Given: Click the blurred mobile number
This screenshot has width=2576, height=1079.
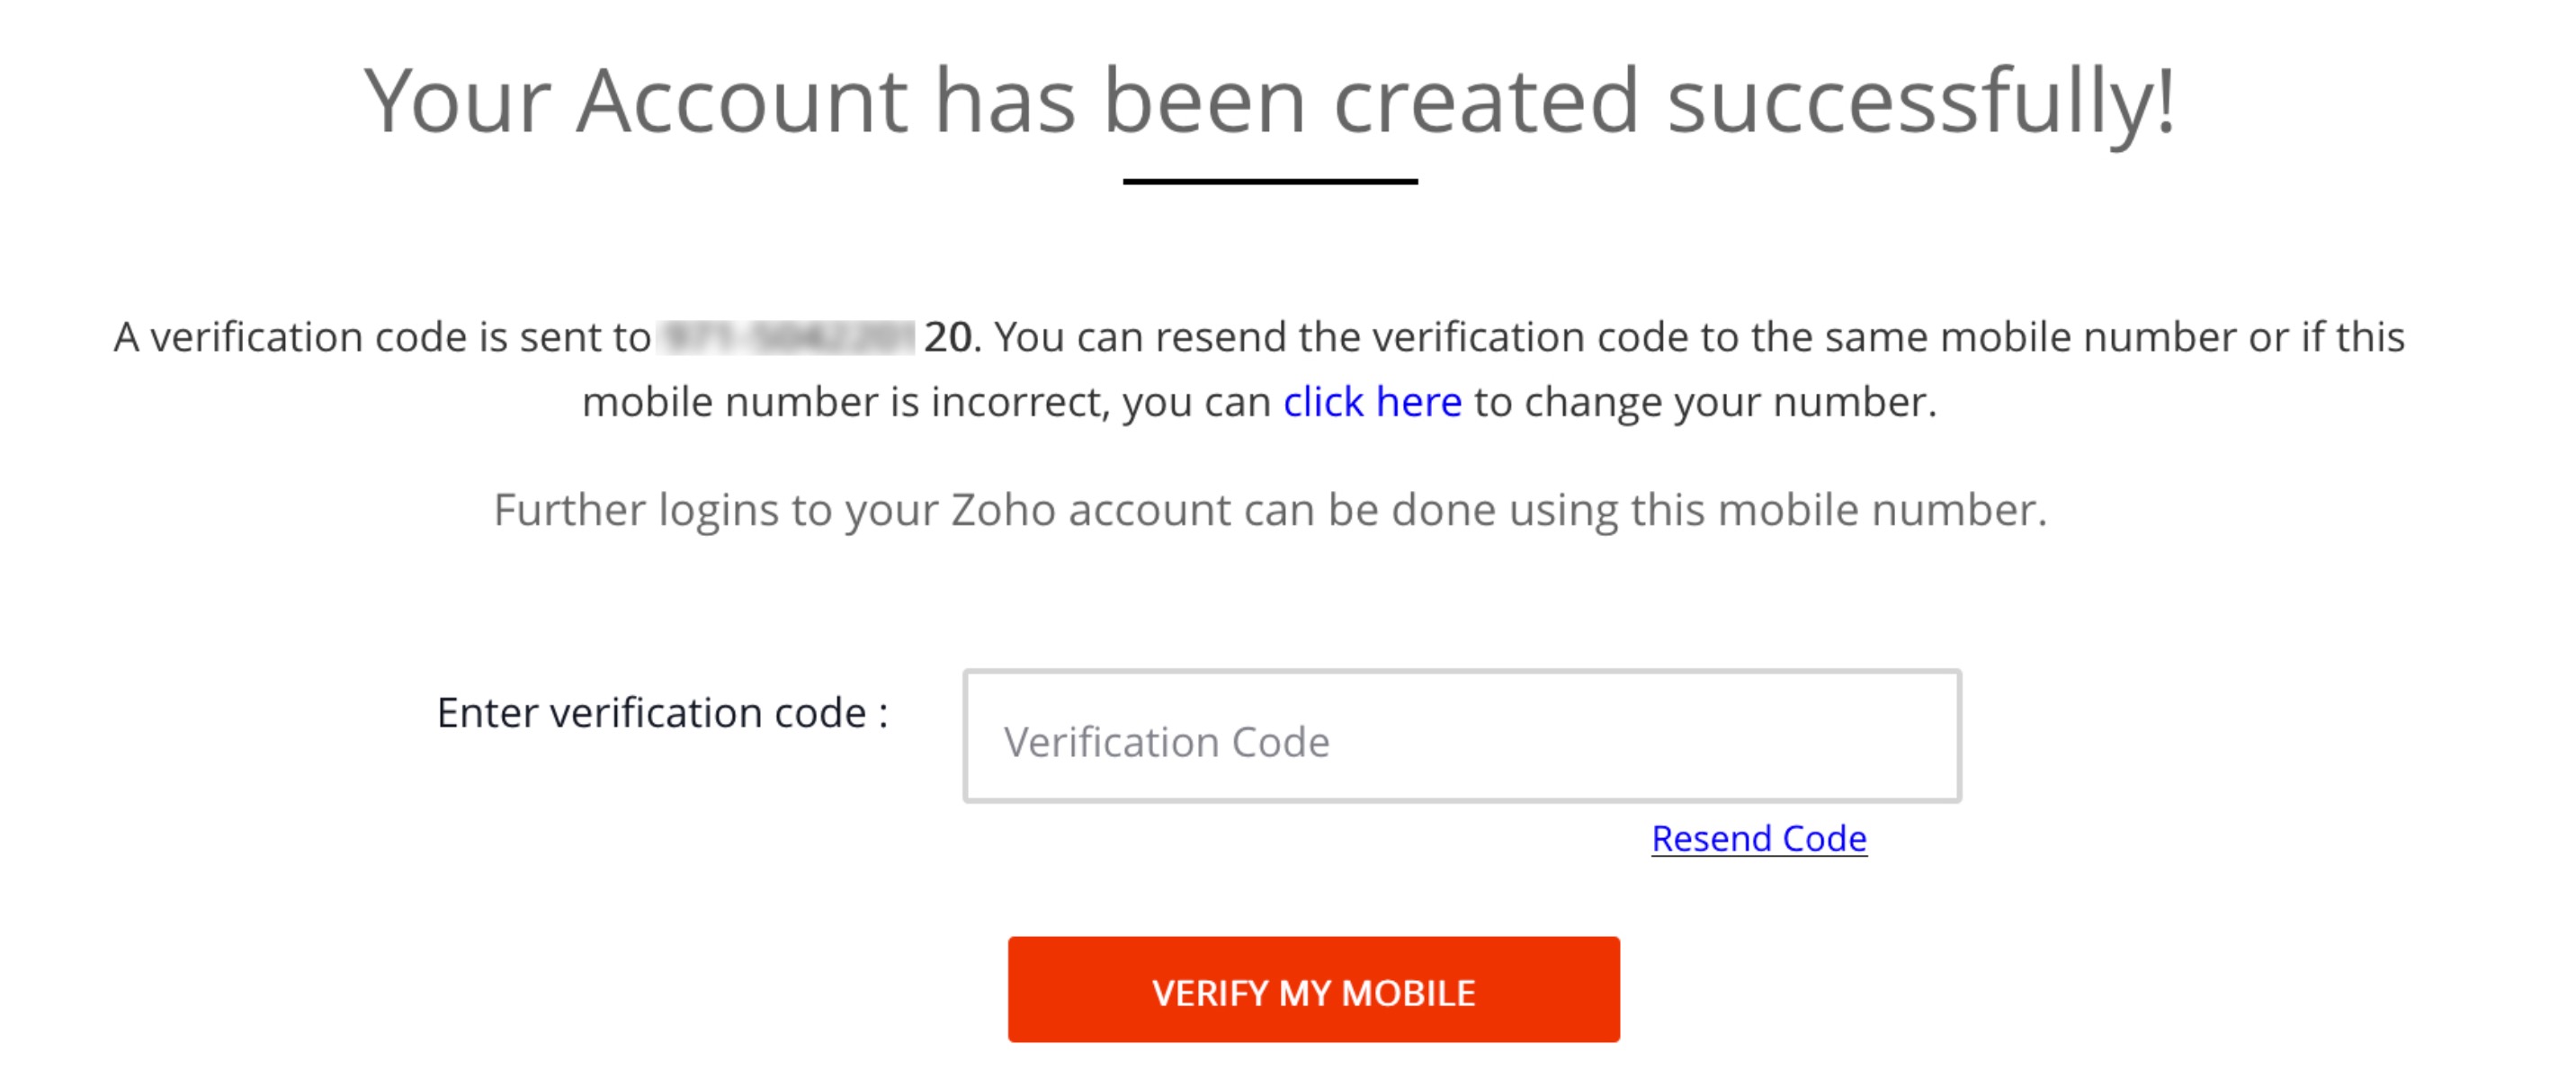Looking at the screenshot, I should [786, 337].
